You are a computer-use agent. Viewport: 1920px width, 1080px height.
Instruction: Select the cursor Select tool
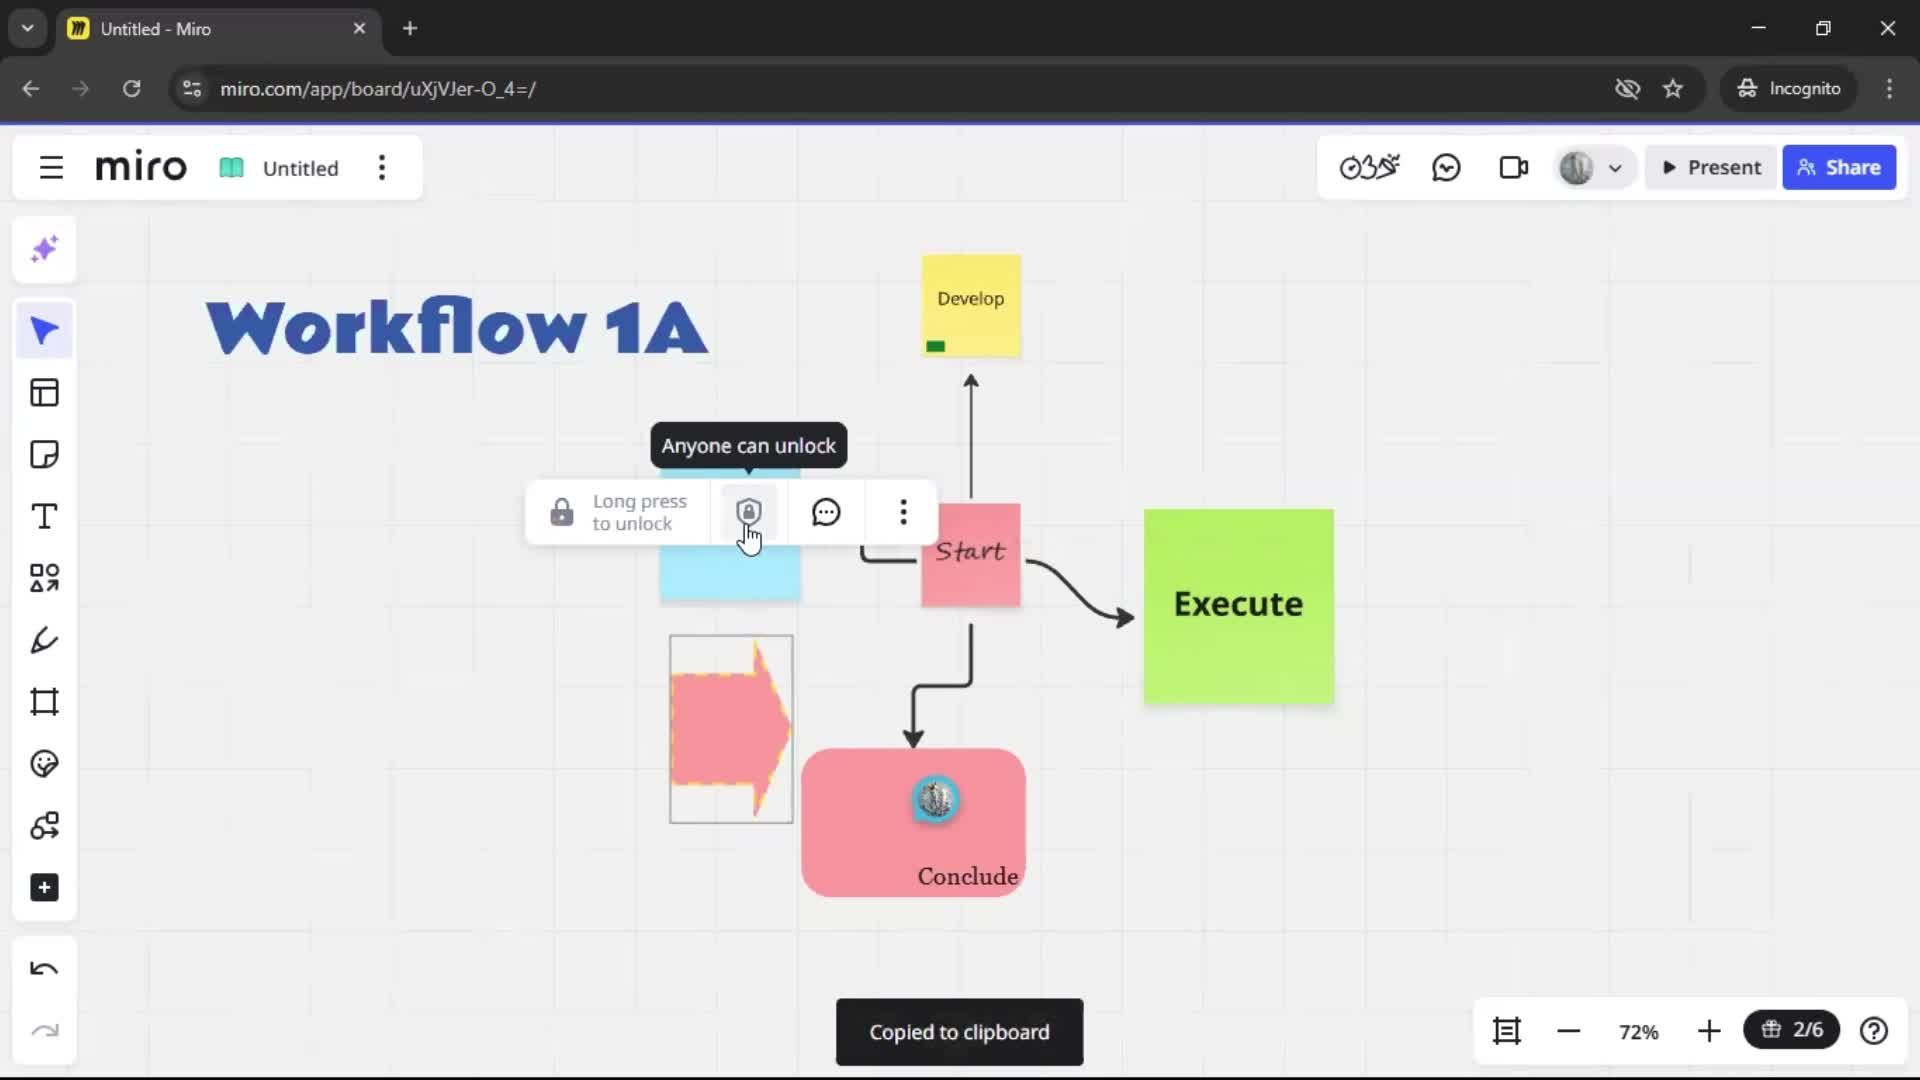coord(44,331)
